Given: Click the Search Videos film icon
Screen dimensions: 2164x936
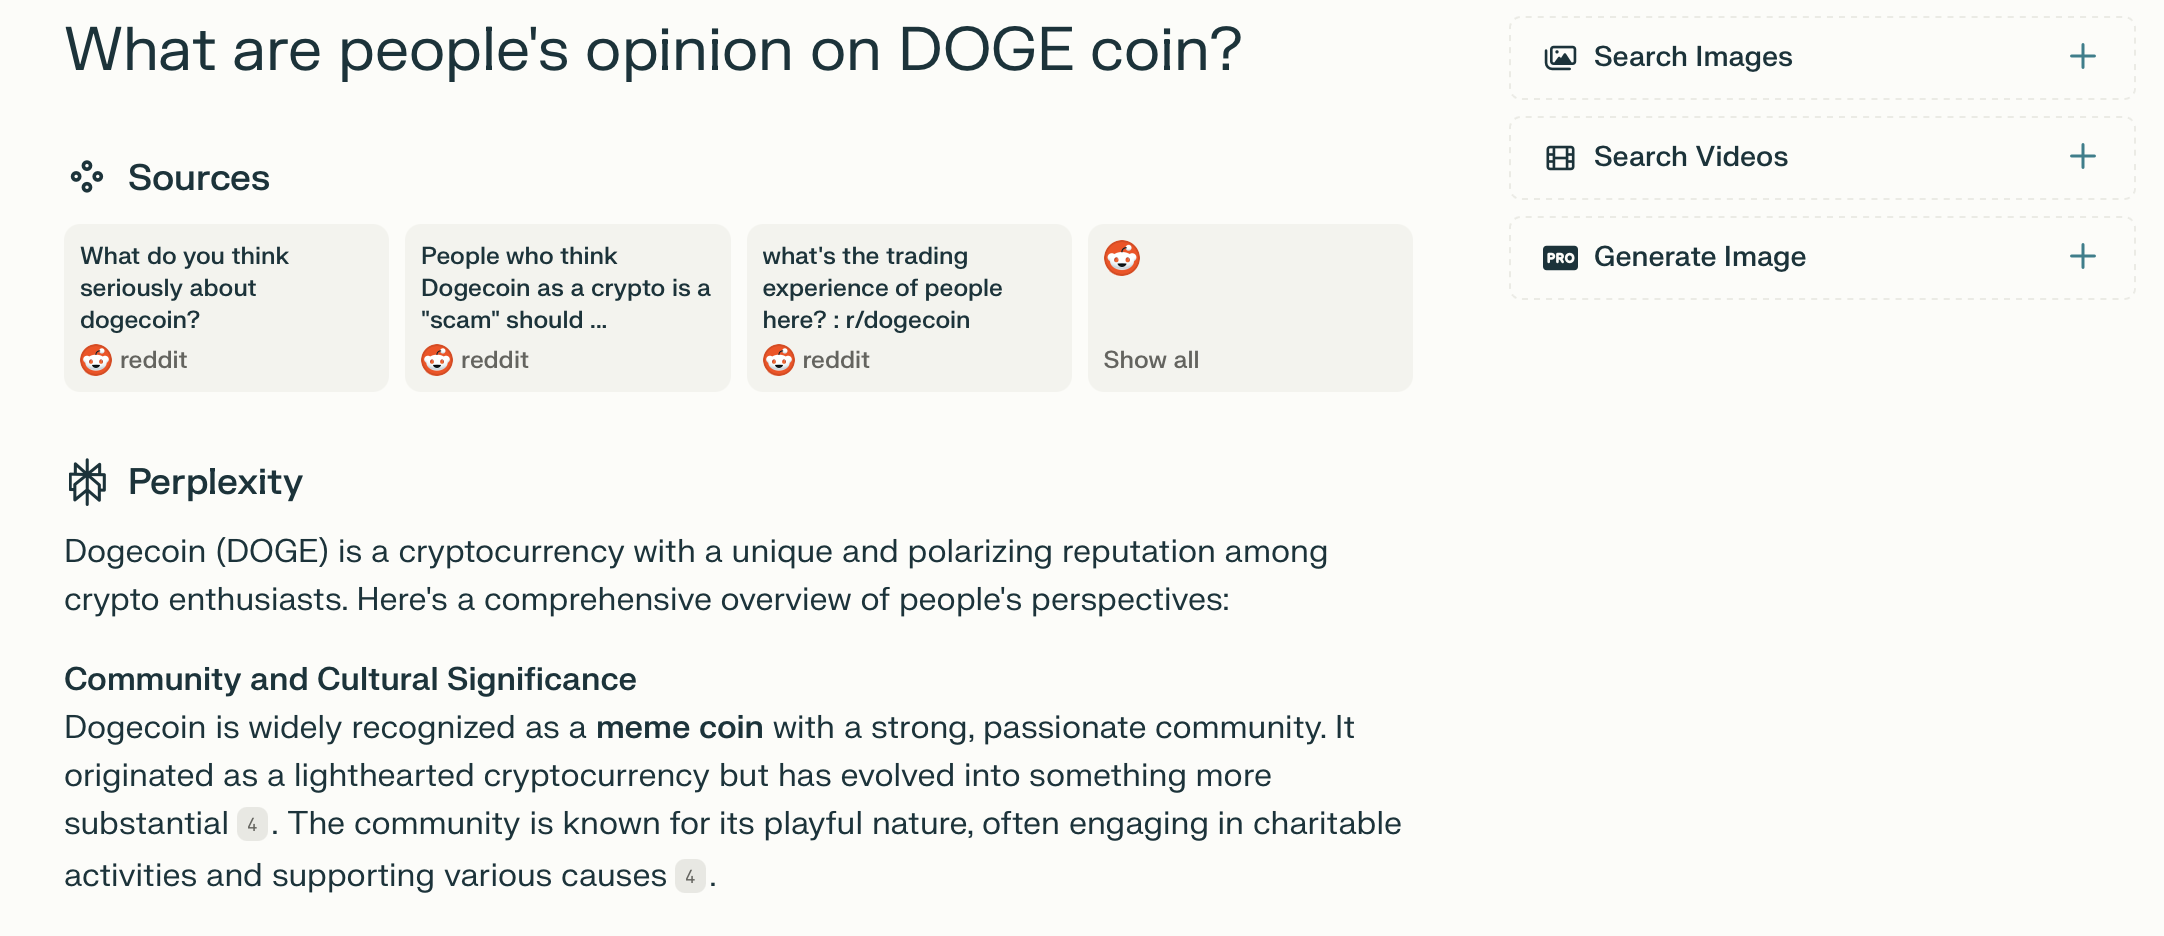Looking at the screenshot, I should (1560, 157).
